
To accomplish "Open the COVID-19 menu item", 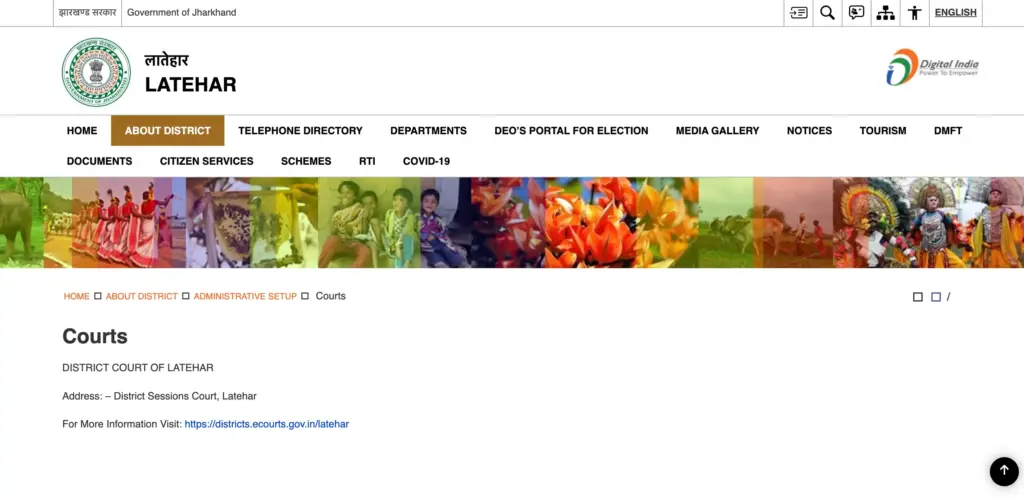I will (426, 161).
